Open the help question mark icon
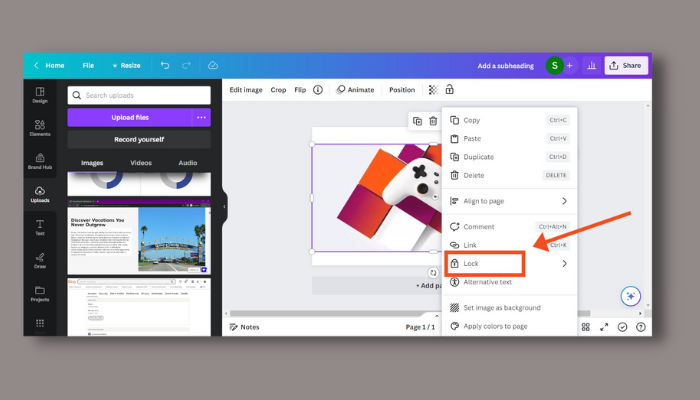 [x=641, y=327]
